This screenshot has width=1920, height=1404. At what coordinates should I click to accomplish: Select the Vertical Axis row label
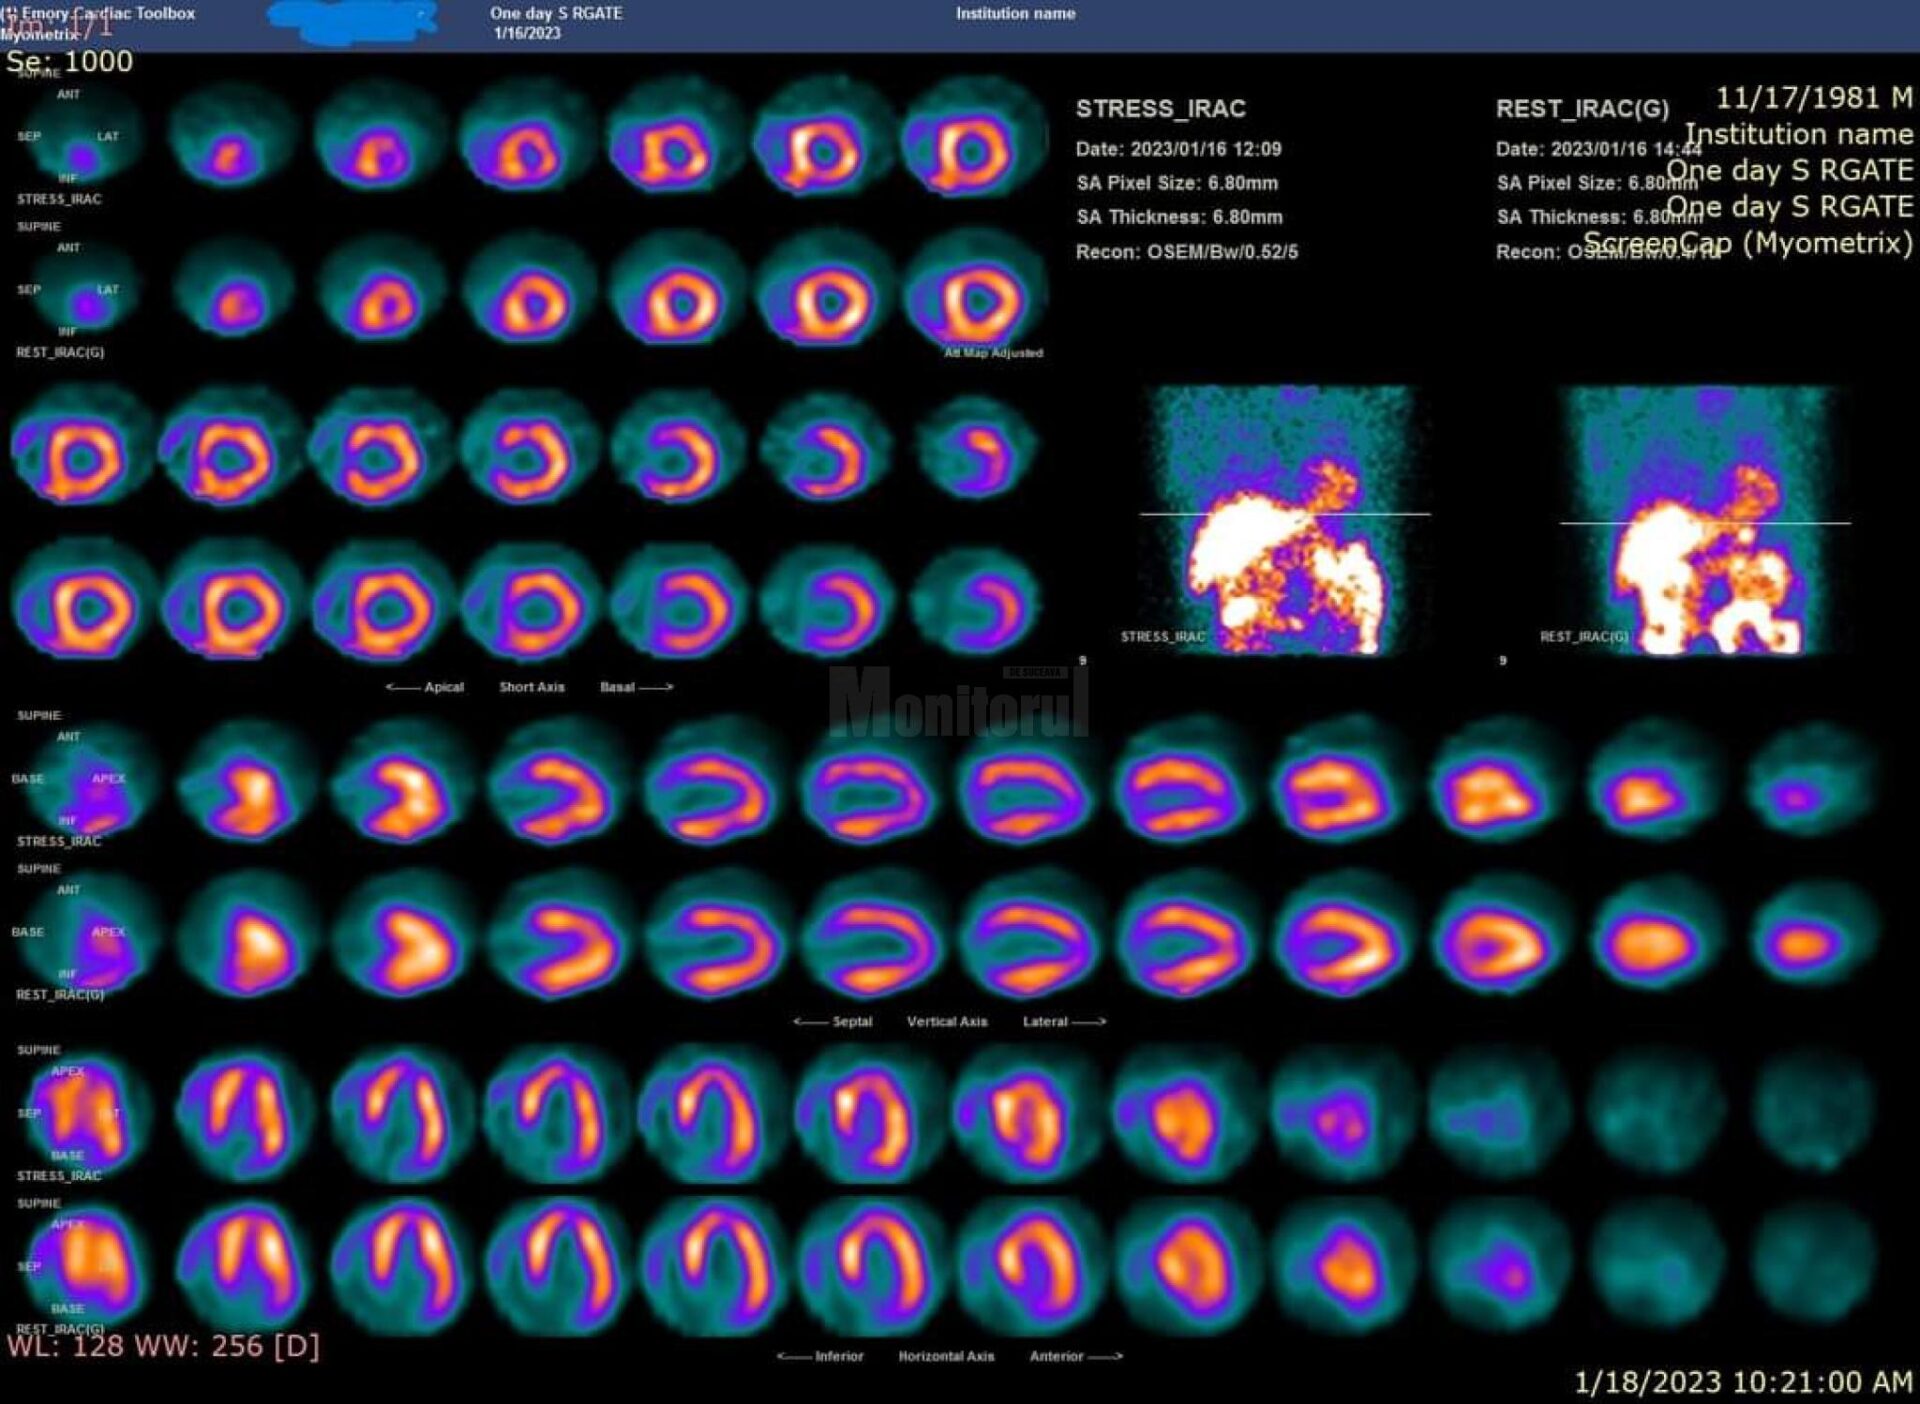point(947,1021)
